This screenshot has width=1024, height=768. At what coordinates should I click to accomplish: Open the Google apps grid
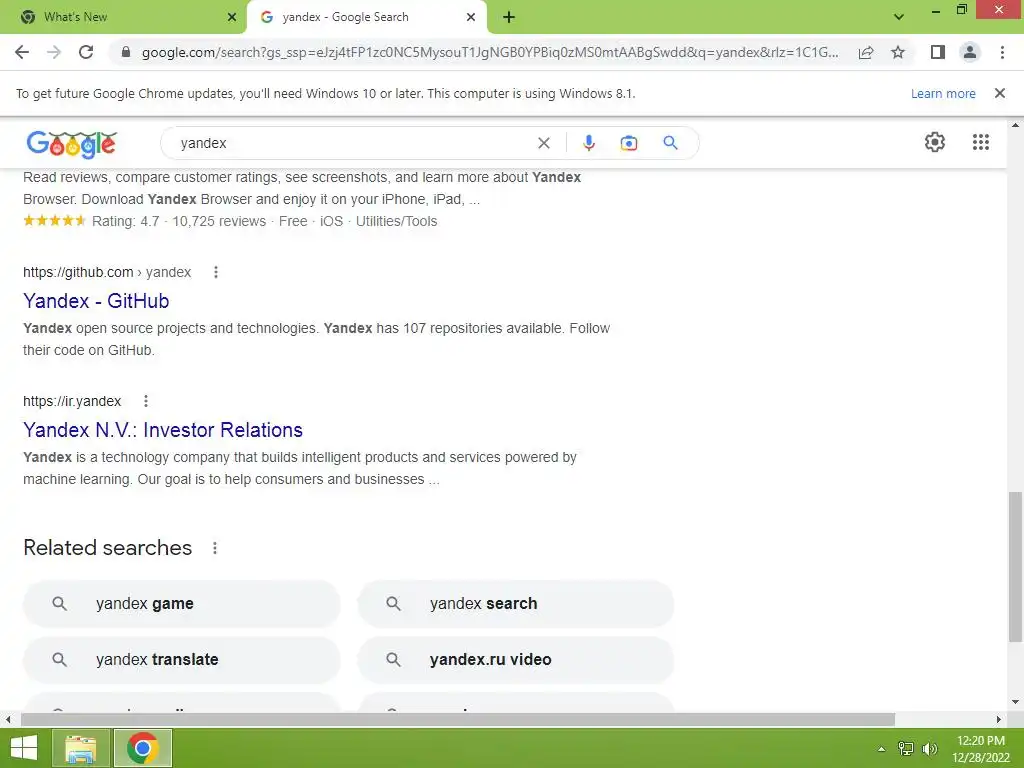[x=980, y=142]
